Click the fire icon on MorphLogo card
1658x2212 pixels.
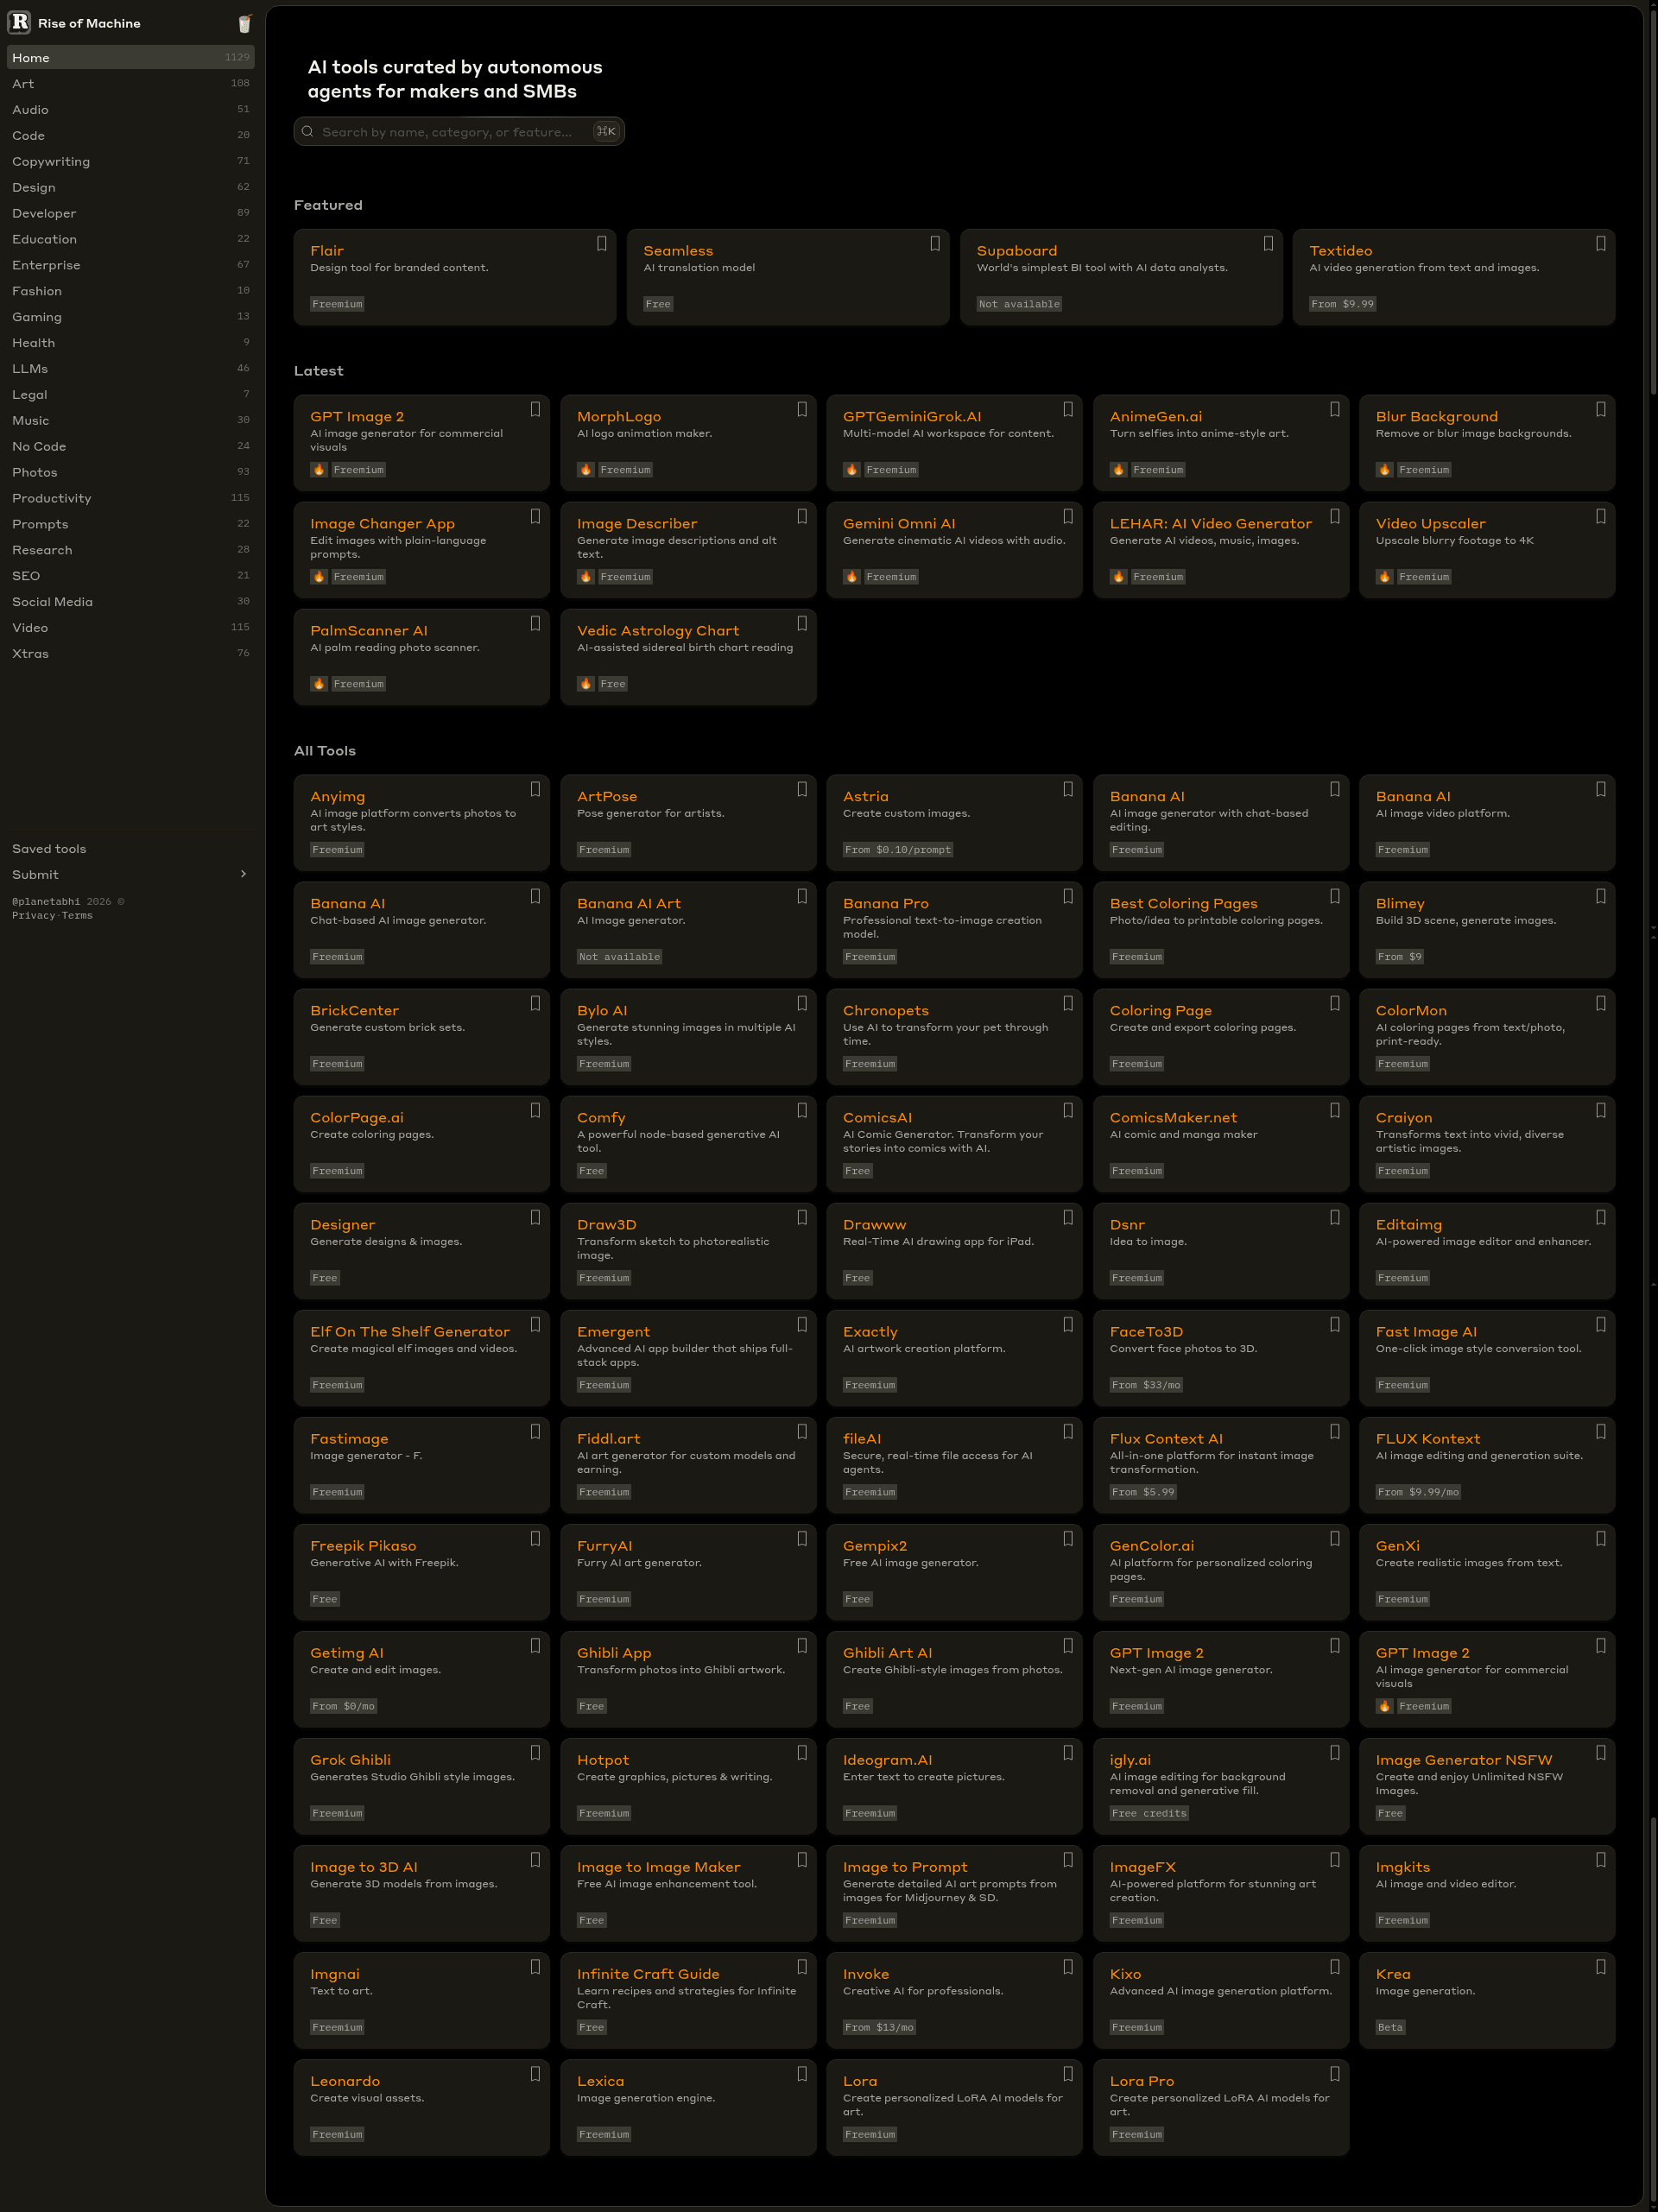(586, 470)
